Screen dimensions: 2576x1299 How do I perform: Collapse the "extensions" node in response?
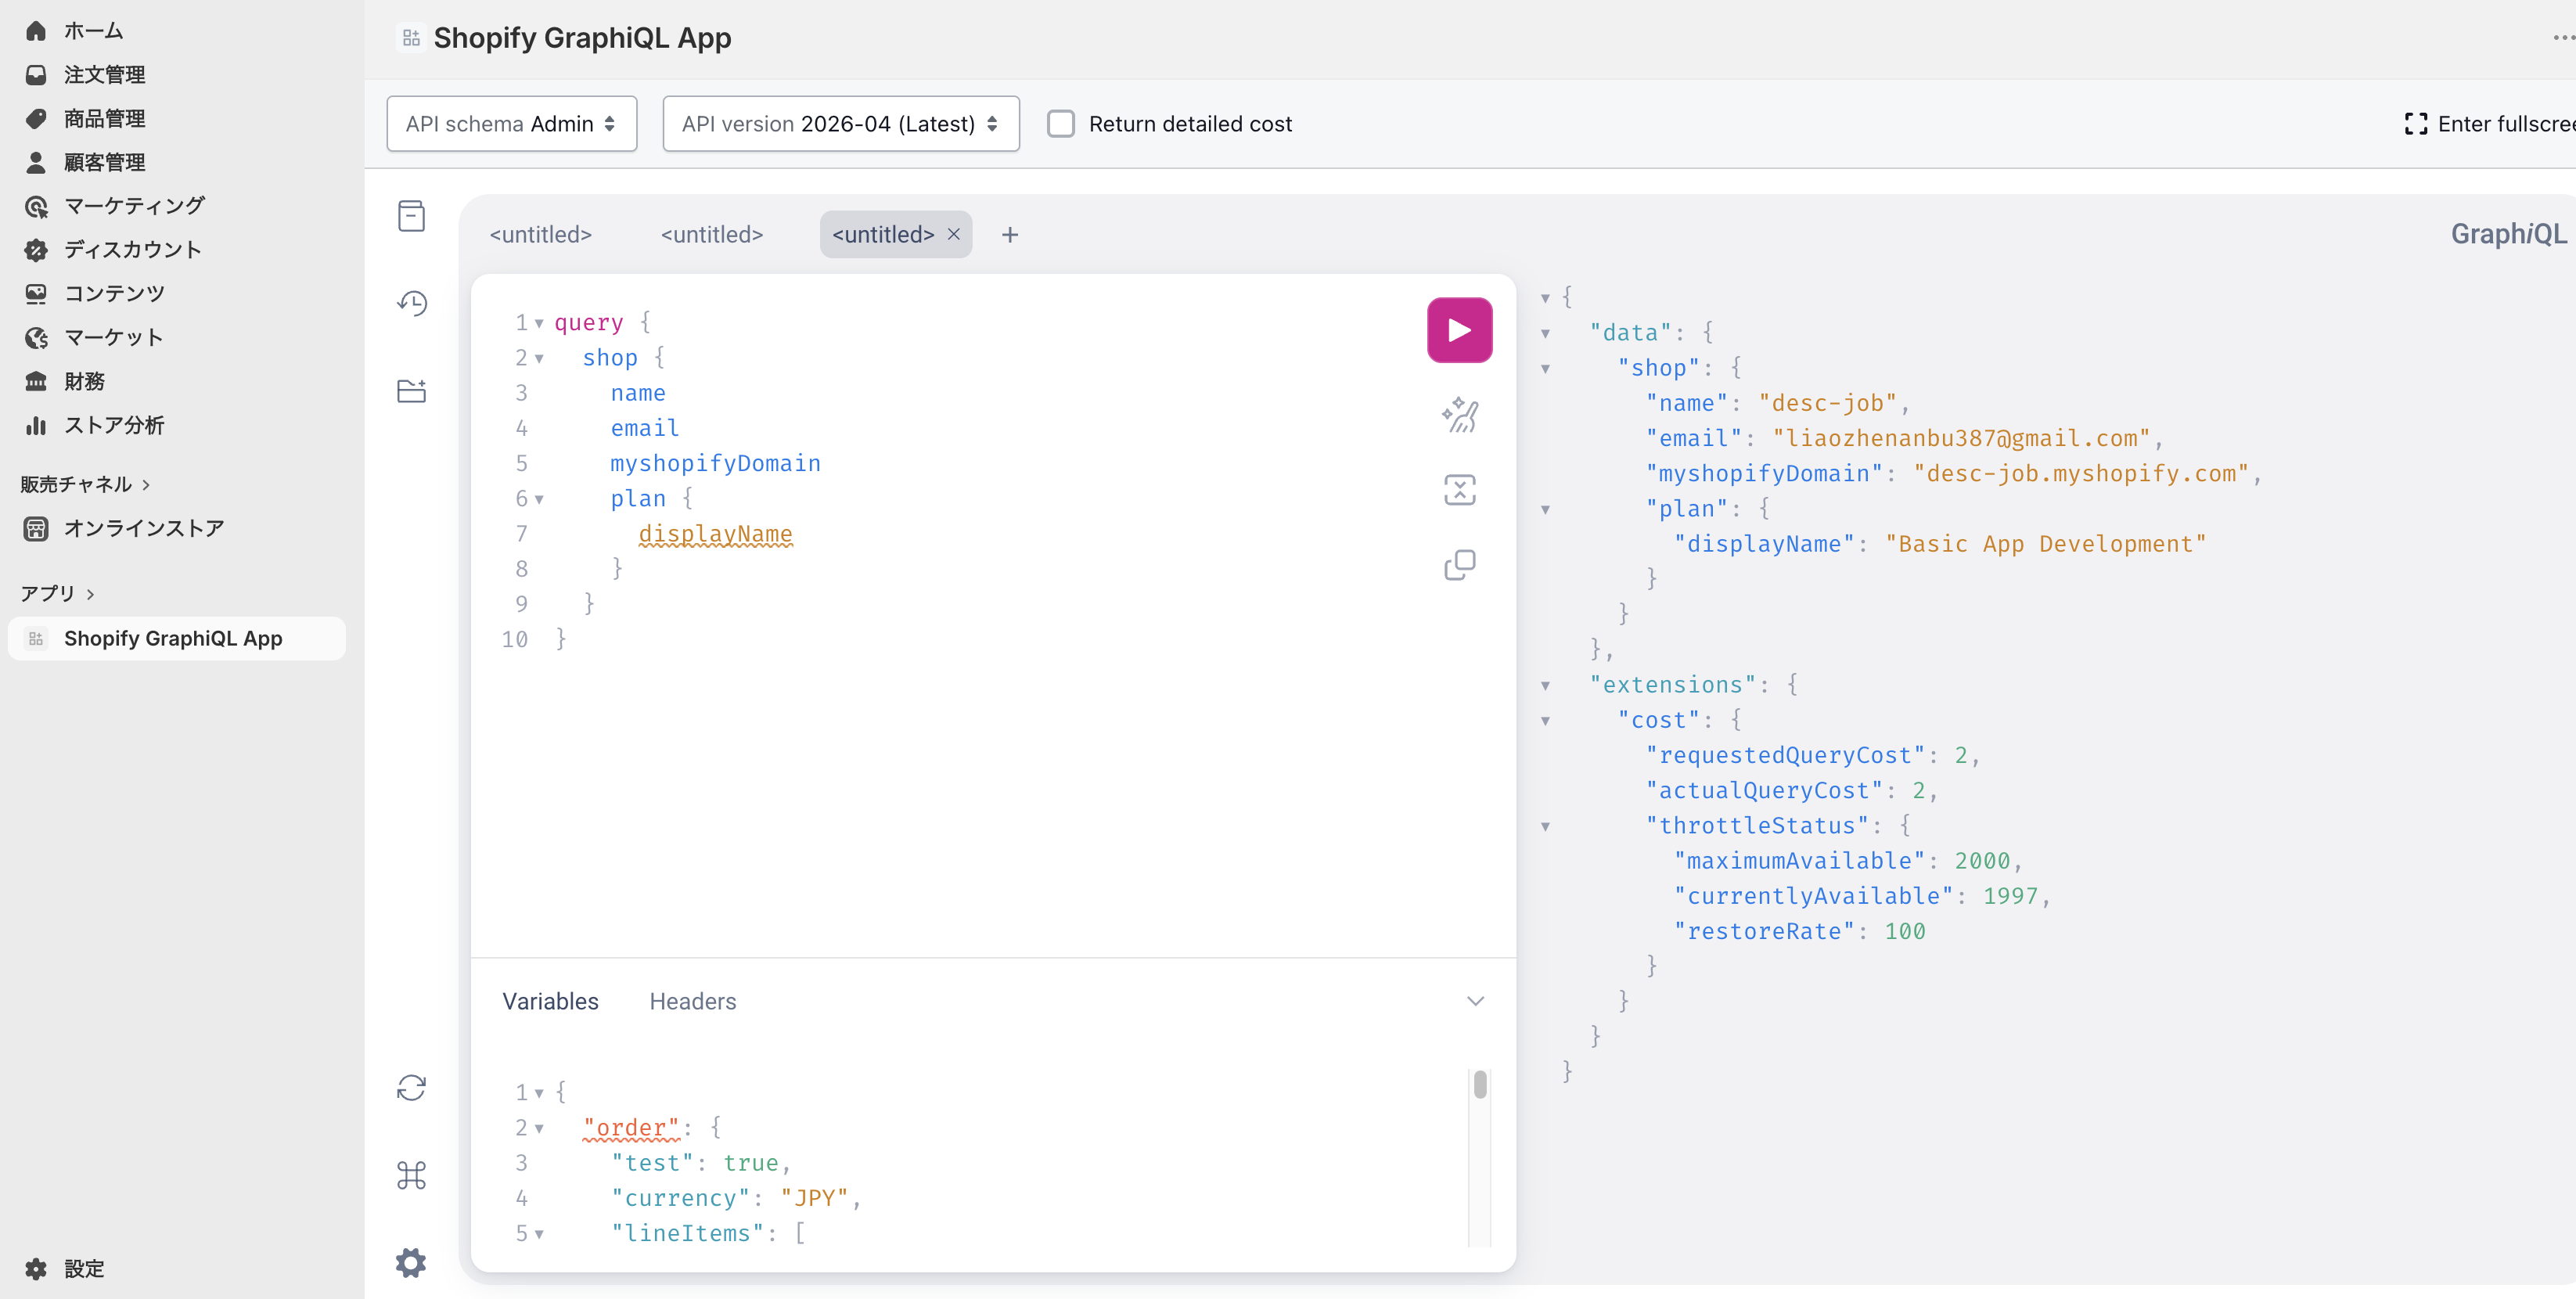click(1545, 686)
